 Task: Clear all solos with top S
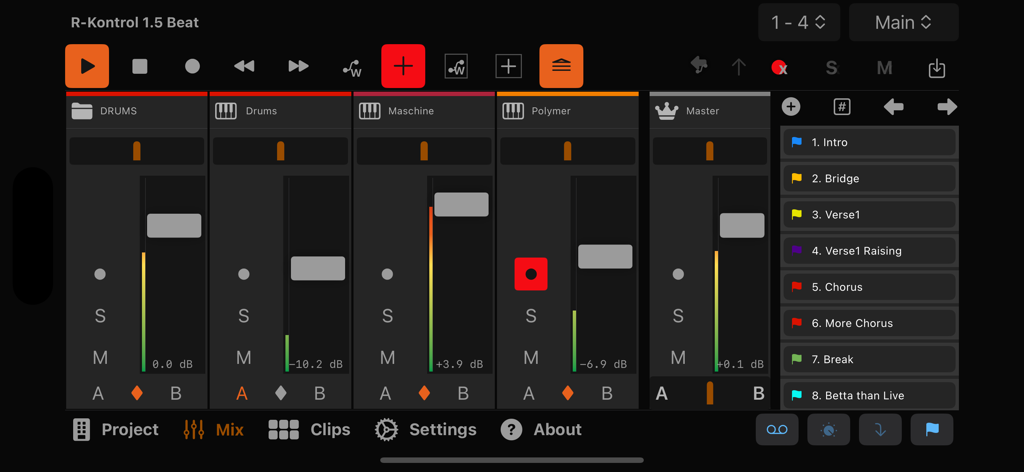tap(831, 68)
